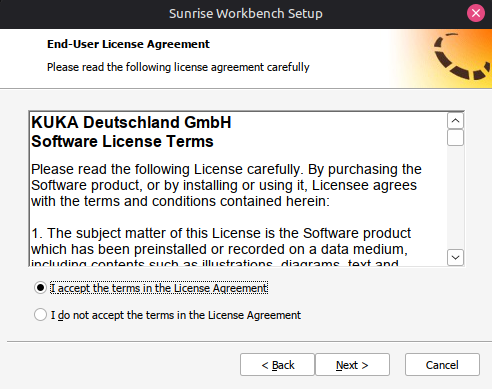The height and width of the screenshot is (389, 492).
Task: Cancel the Sunrise Workbench setup
Action: pos(442,365)
